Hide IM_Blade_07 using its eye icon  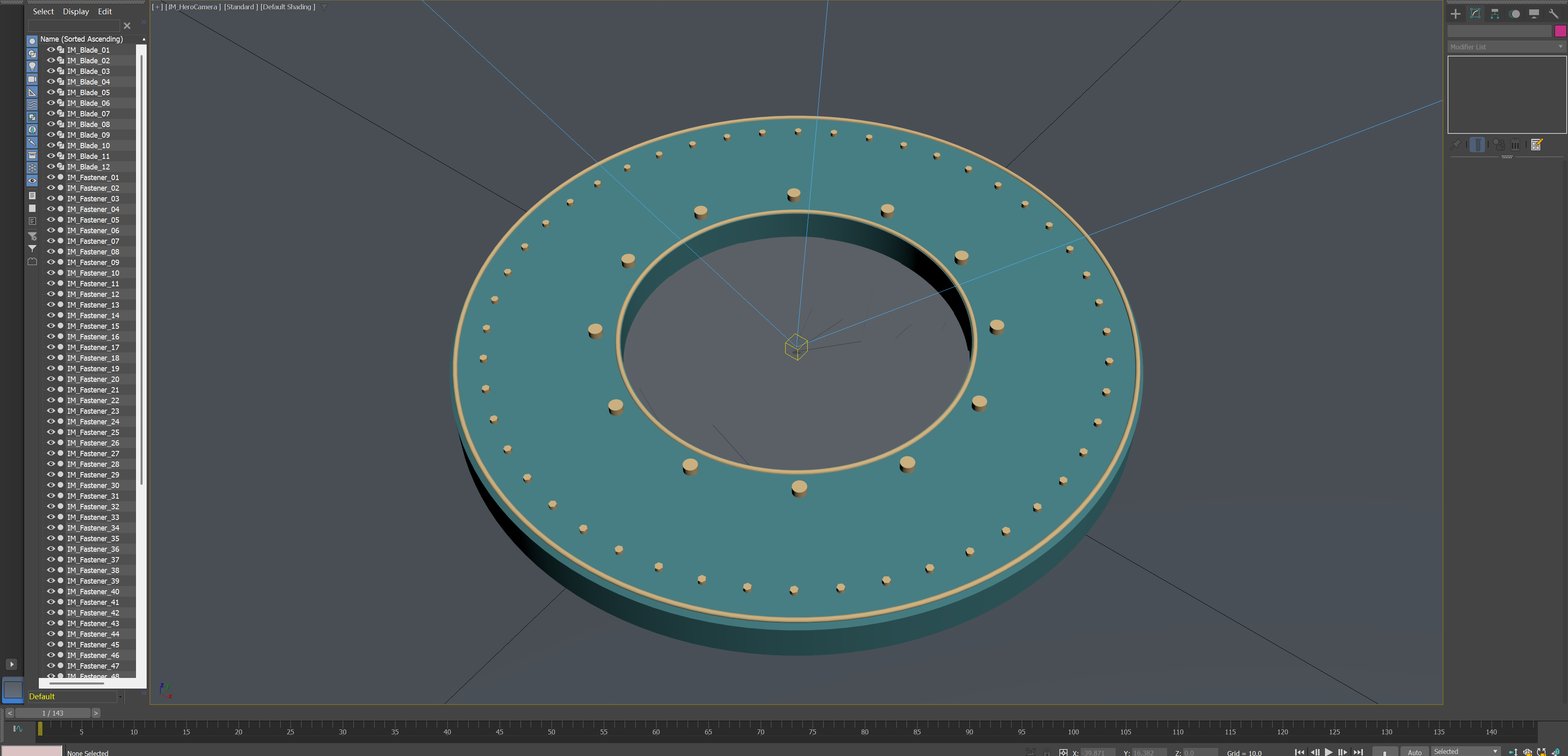pos(51,114)
